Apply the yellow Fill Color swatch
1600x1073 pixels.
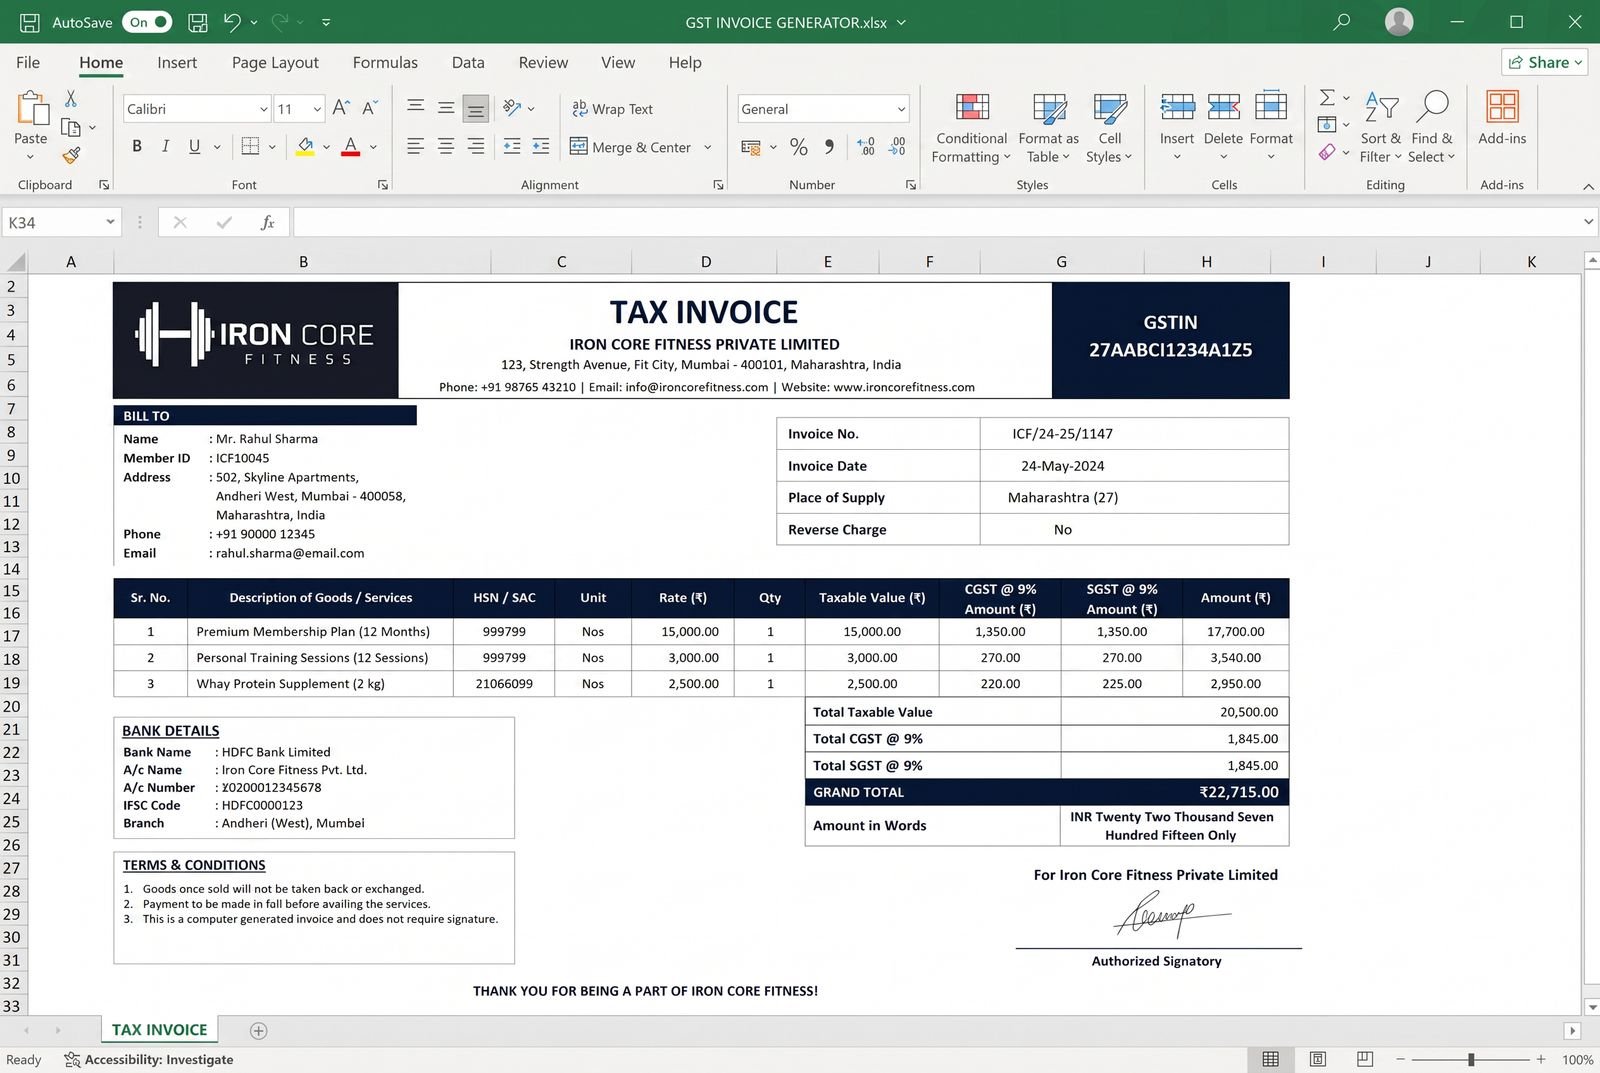pos(306,147)
